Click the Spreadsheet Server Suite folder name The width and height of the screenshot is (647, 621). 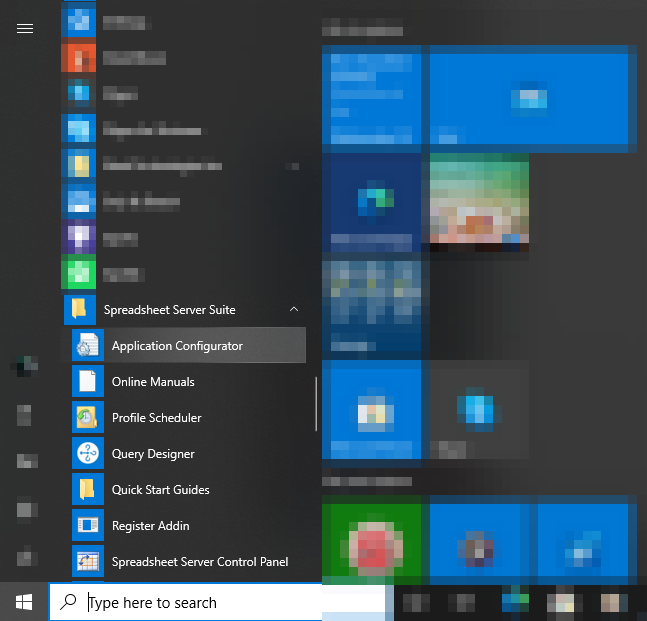169,310
